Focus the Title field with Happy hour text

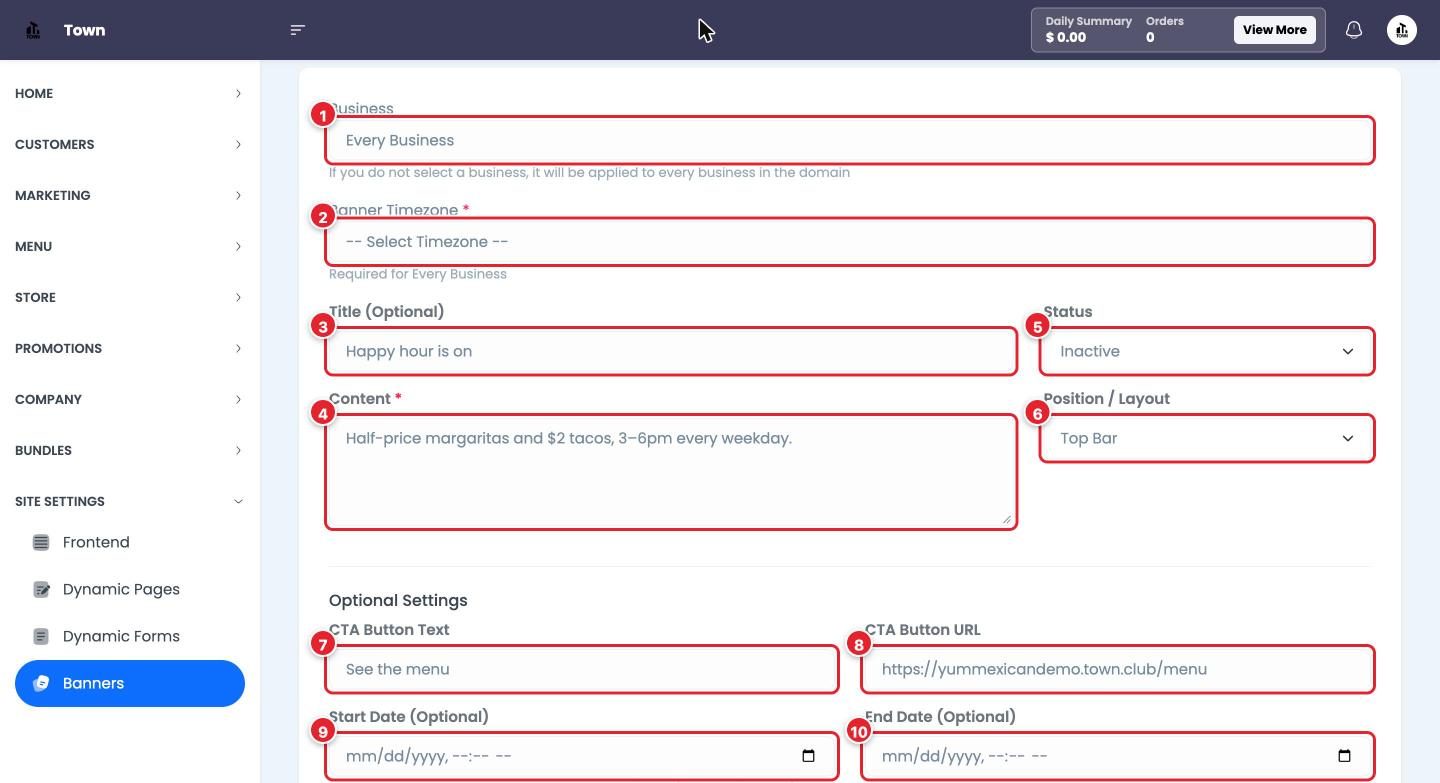[x=671, y=351]
